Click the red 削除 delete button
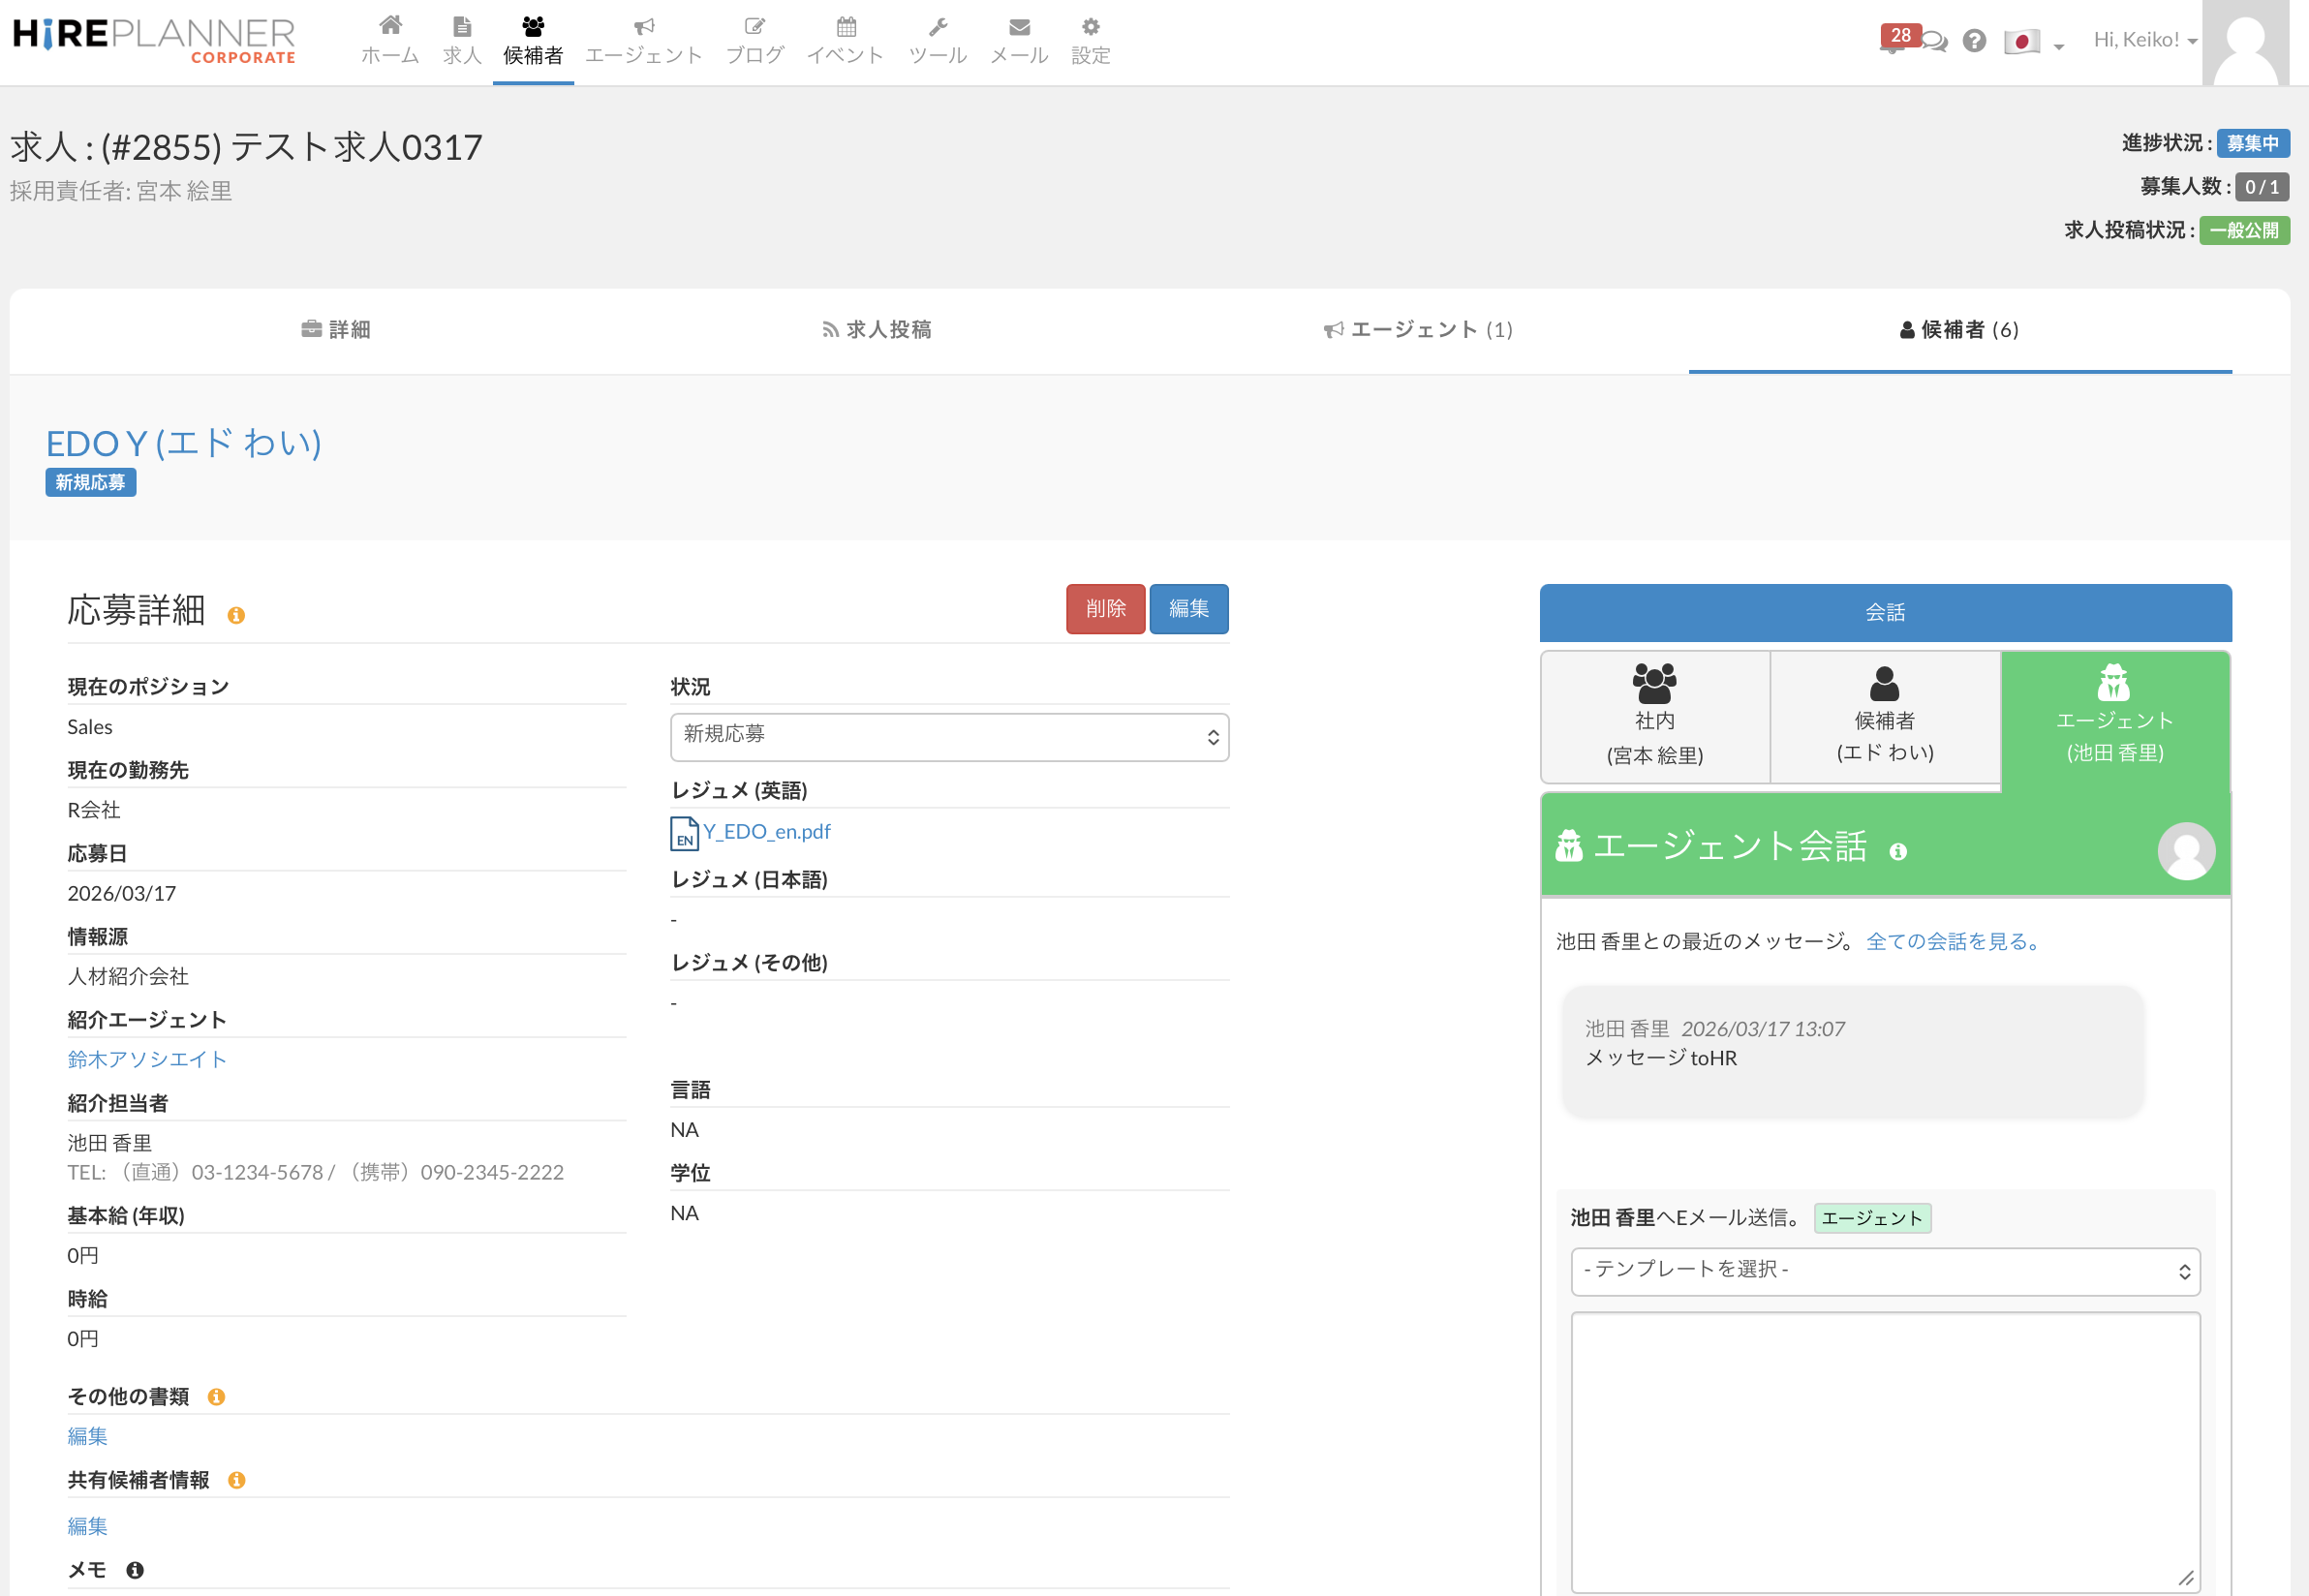This screenshot has width=2309, height=1596. (1104, 608)
